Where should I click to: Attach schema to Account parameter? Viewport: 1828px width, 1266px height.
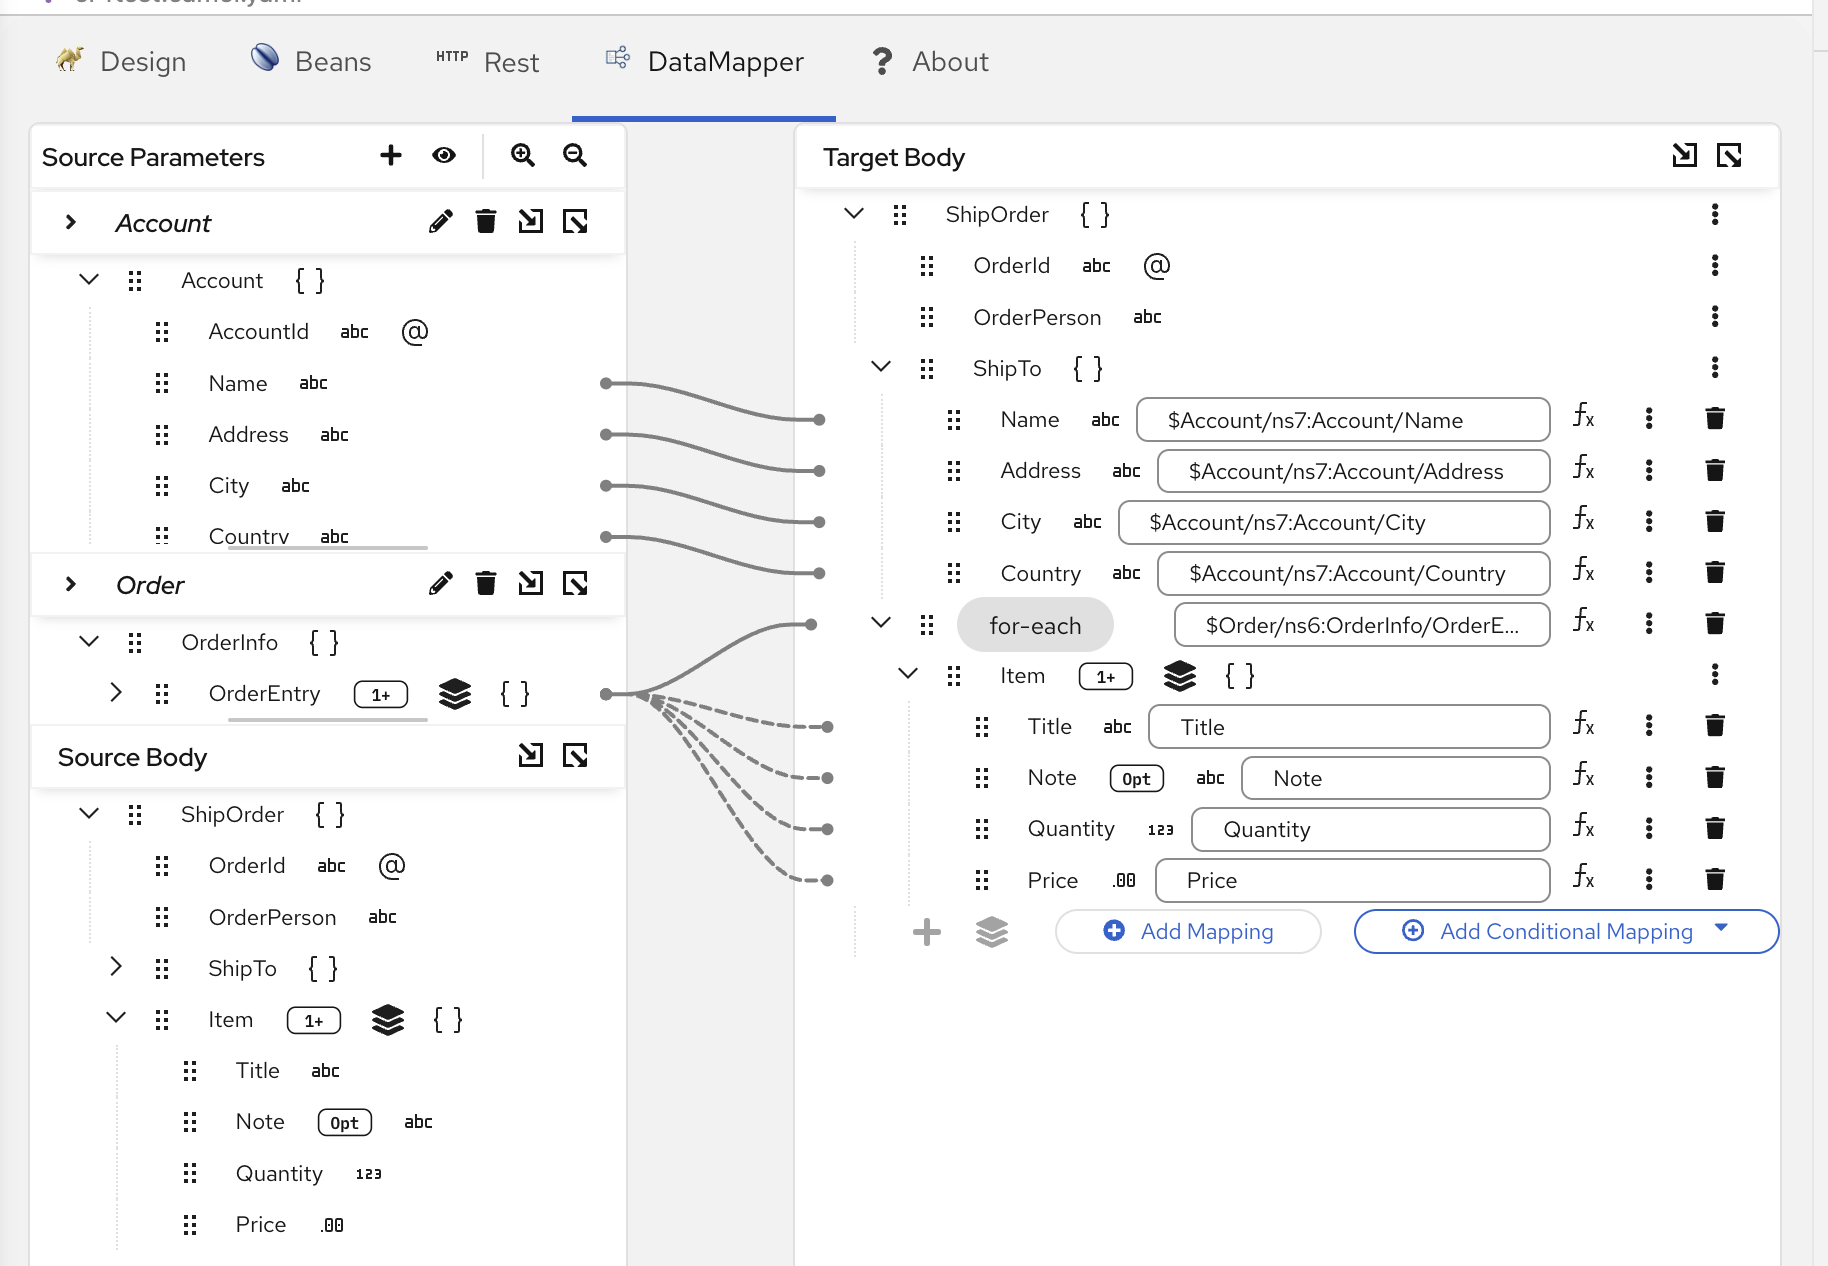point(531,221)
